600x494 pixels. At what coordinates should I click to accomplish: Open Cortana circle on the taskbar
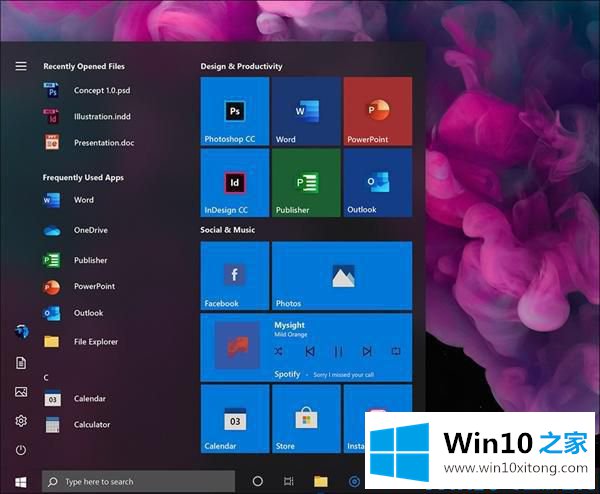pos(258,481)
